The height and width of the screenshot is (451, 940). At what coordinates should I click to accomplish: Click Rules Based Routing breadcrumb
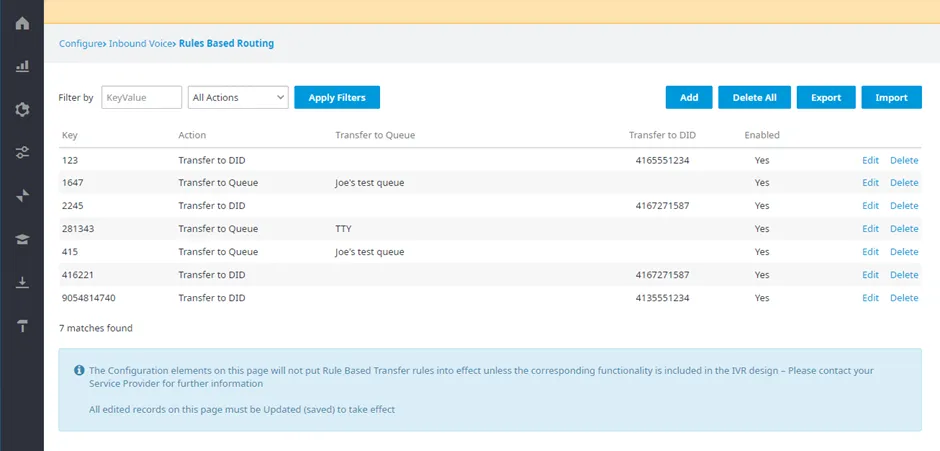227,43
